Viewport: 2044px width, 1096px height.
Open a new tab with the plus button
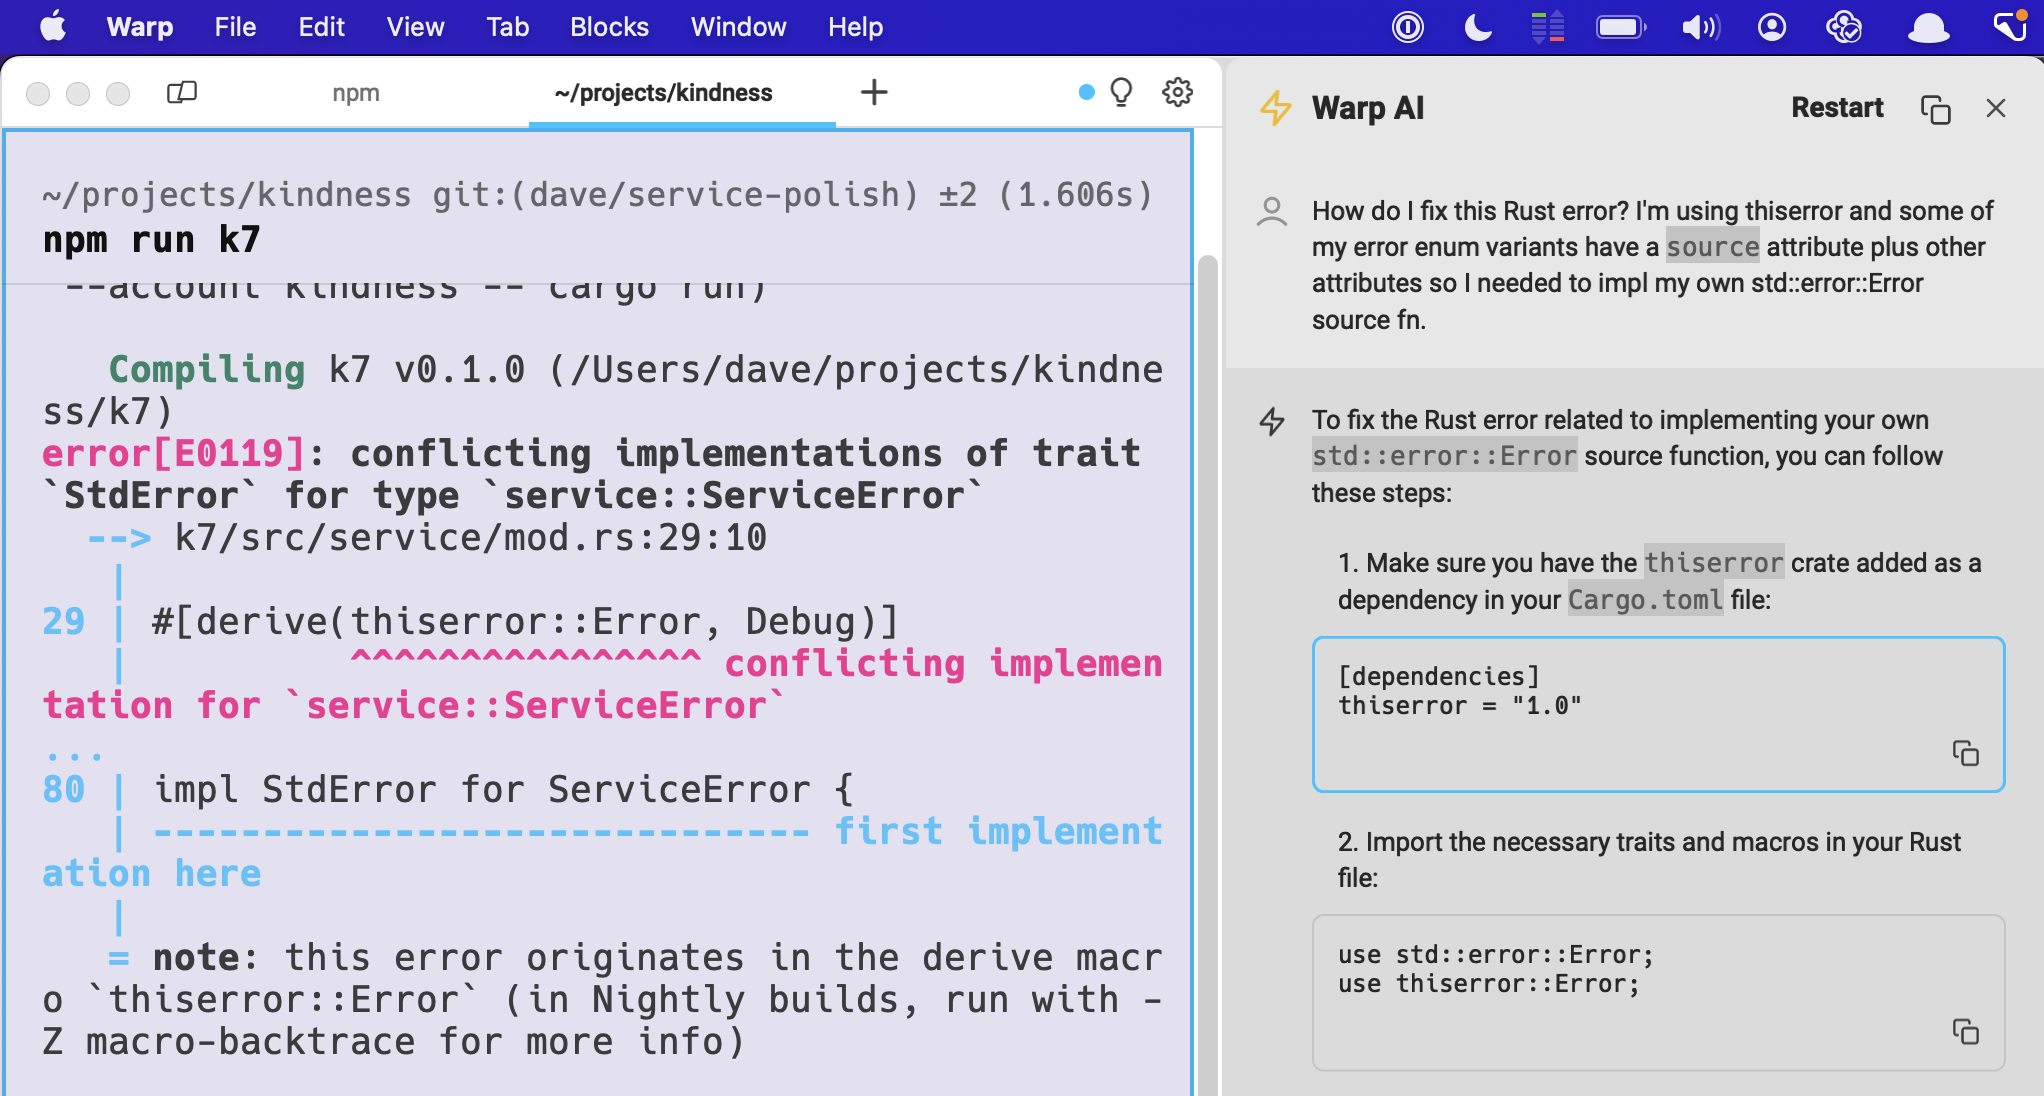coord(874,92)
